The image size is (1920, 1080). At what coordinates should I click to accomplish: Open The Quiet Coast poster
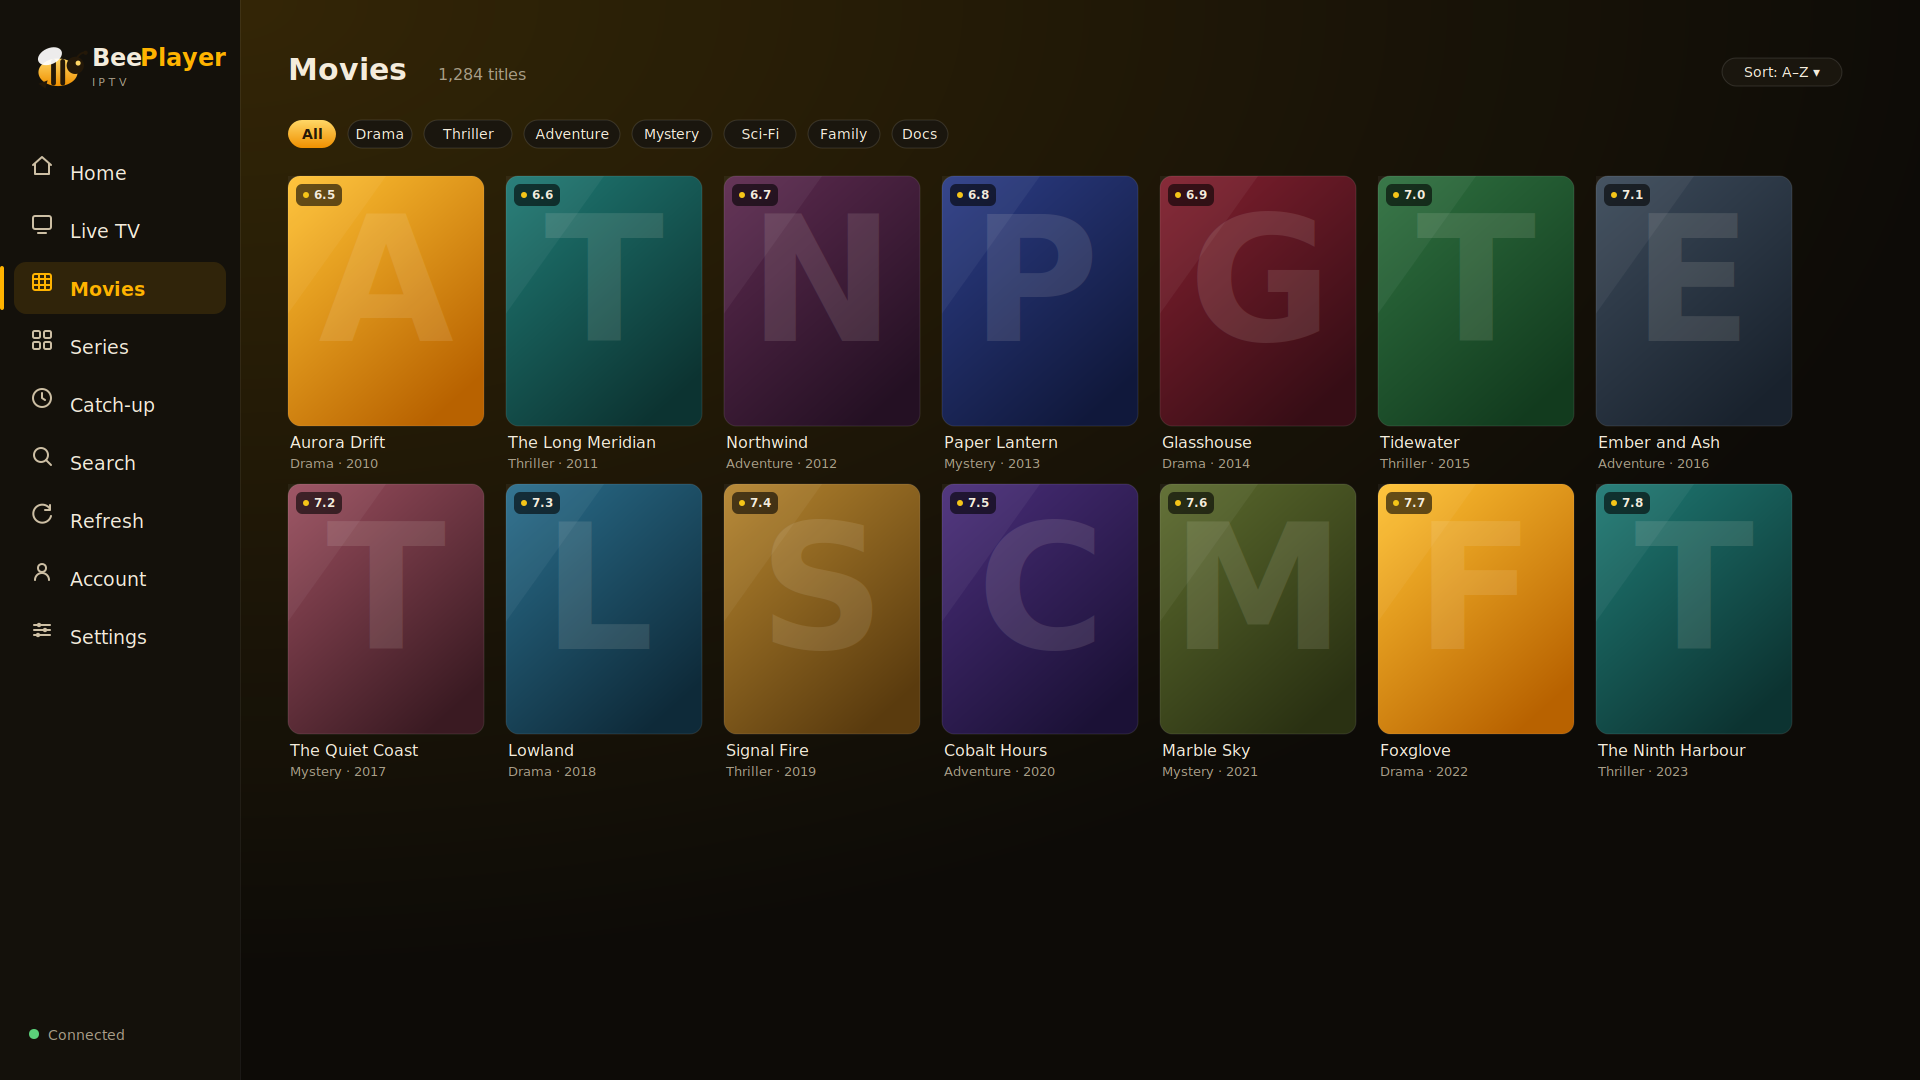(x=386, y=609)
